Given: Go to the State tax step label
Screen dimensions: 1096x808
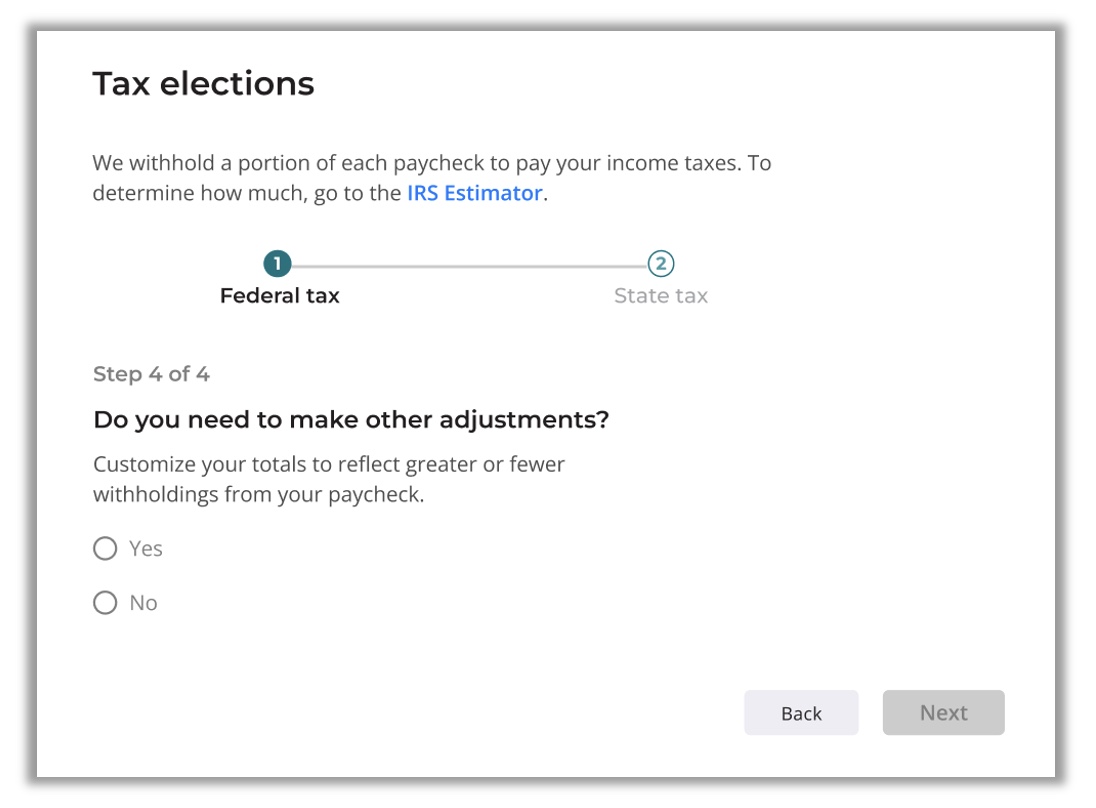Looking at the screenshot, I should (x=660, y=296).
